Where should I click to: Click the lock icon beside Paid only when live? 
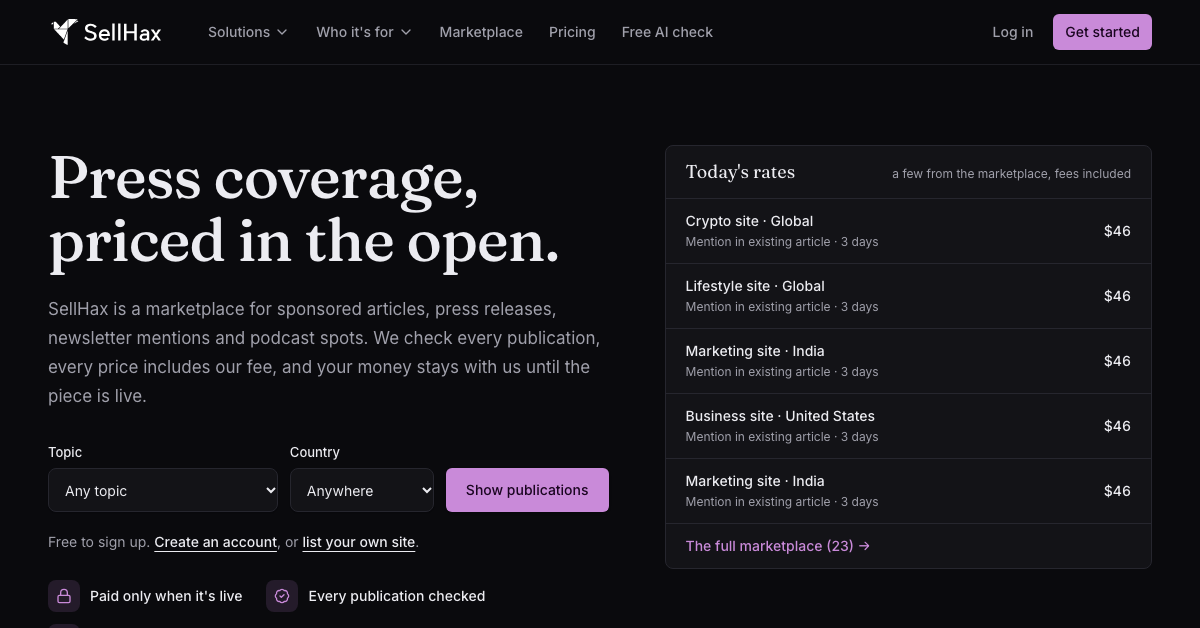pyautogui.click(x=64, y=596)
